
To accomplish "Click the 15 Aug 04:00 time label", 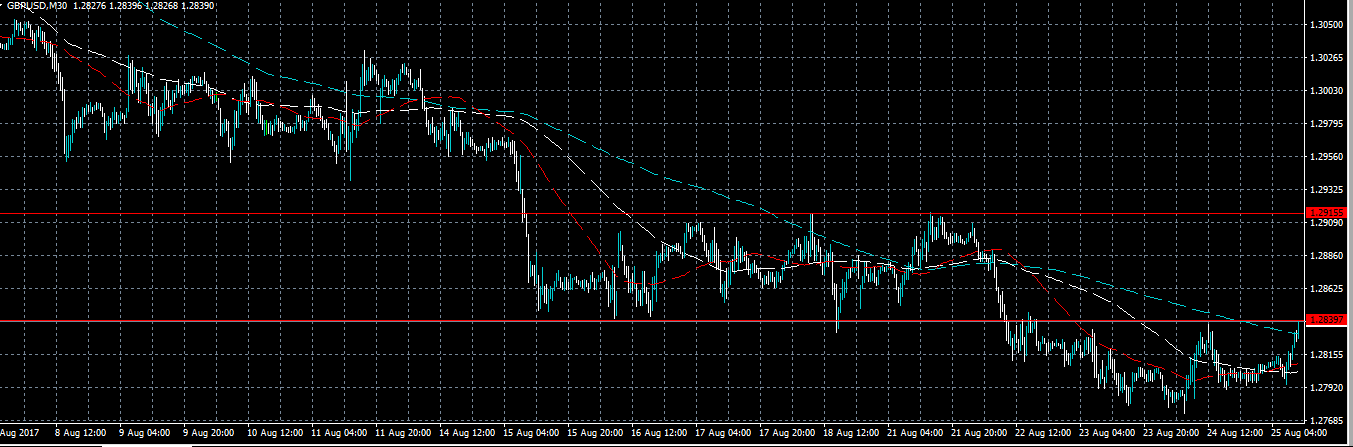I will (x=530, y=435).
